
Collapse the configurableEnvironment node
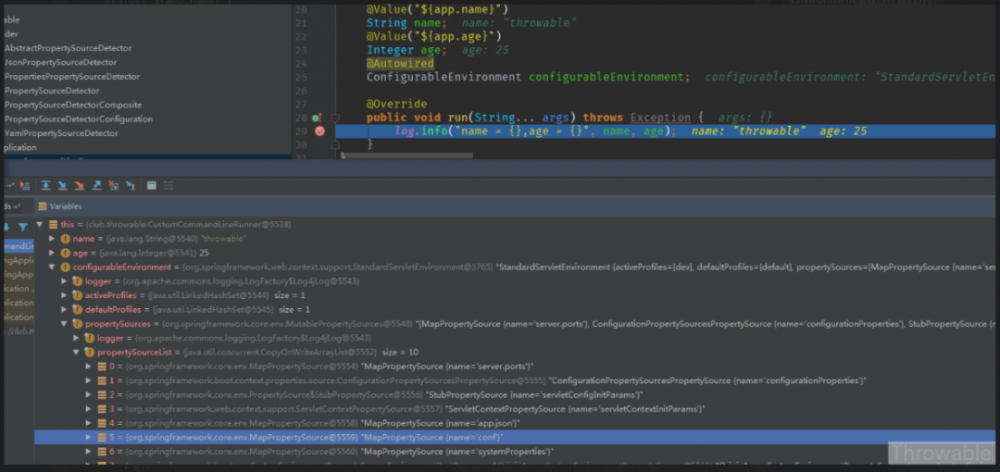point(53,267)
